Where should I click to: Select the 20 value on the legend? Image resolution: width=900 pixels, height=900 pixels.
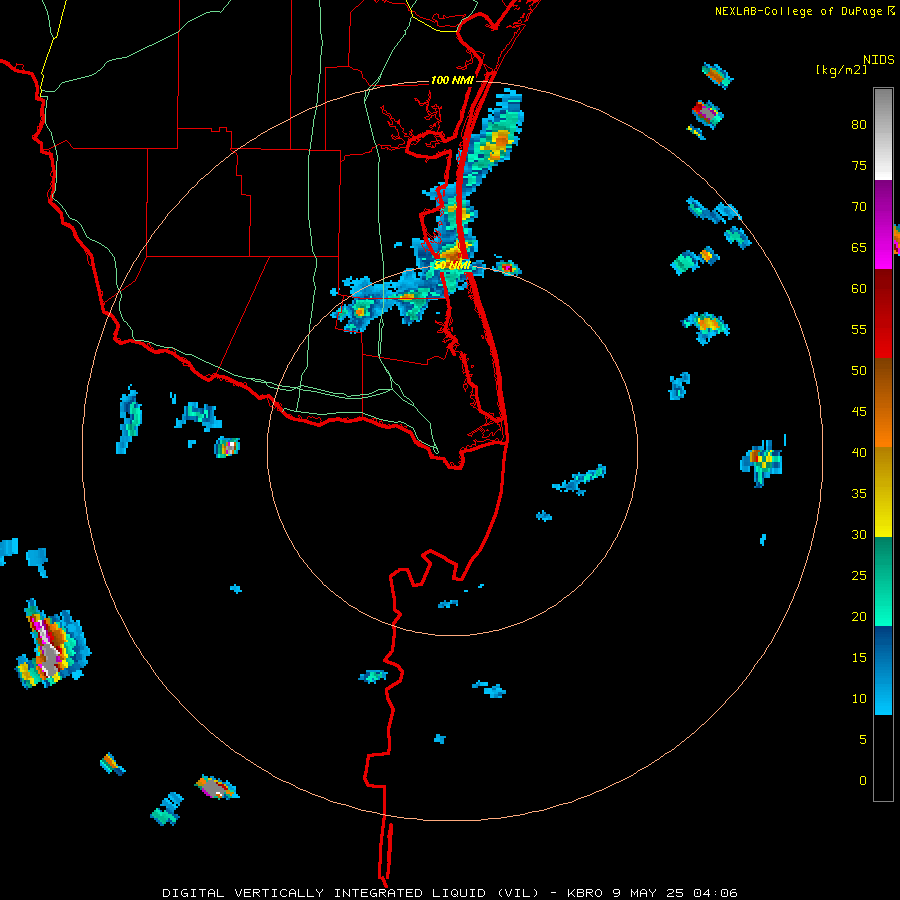(859, 617)
